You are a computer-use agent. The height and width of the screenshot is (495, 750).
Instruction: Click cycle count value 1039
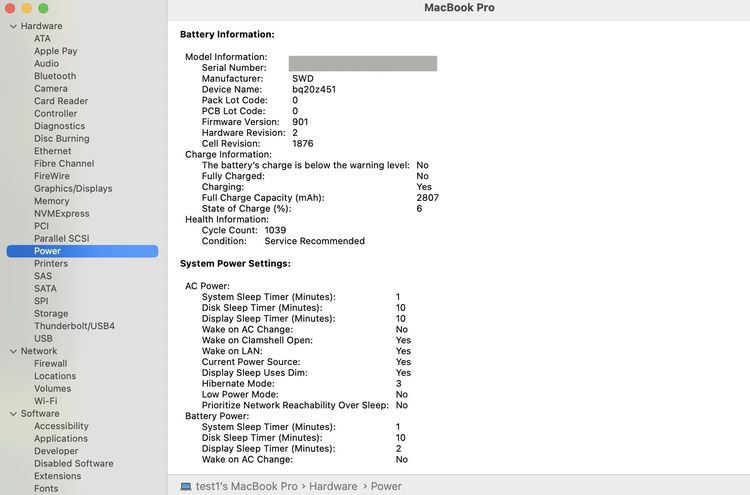[x=276, y=230]
